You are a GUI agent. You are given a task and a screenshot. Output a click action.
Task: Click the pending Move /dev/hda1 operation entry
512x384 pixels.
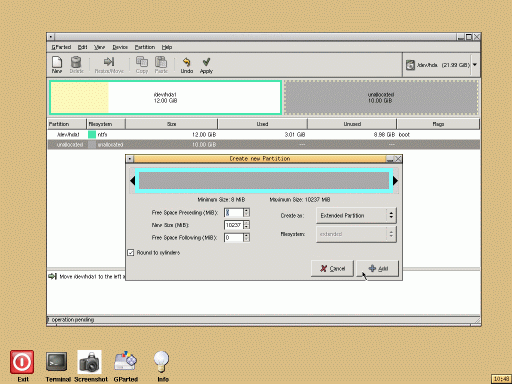tap(92, 277)
